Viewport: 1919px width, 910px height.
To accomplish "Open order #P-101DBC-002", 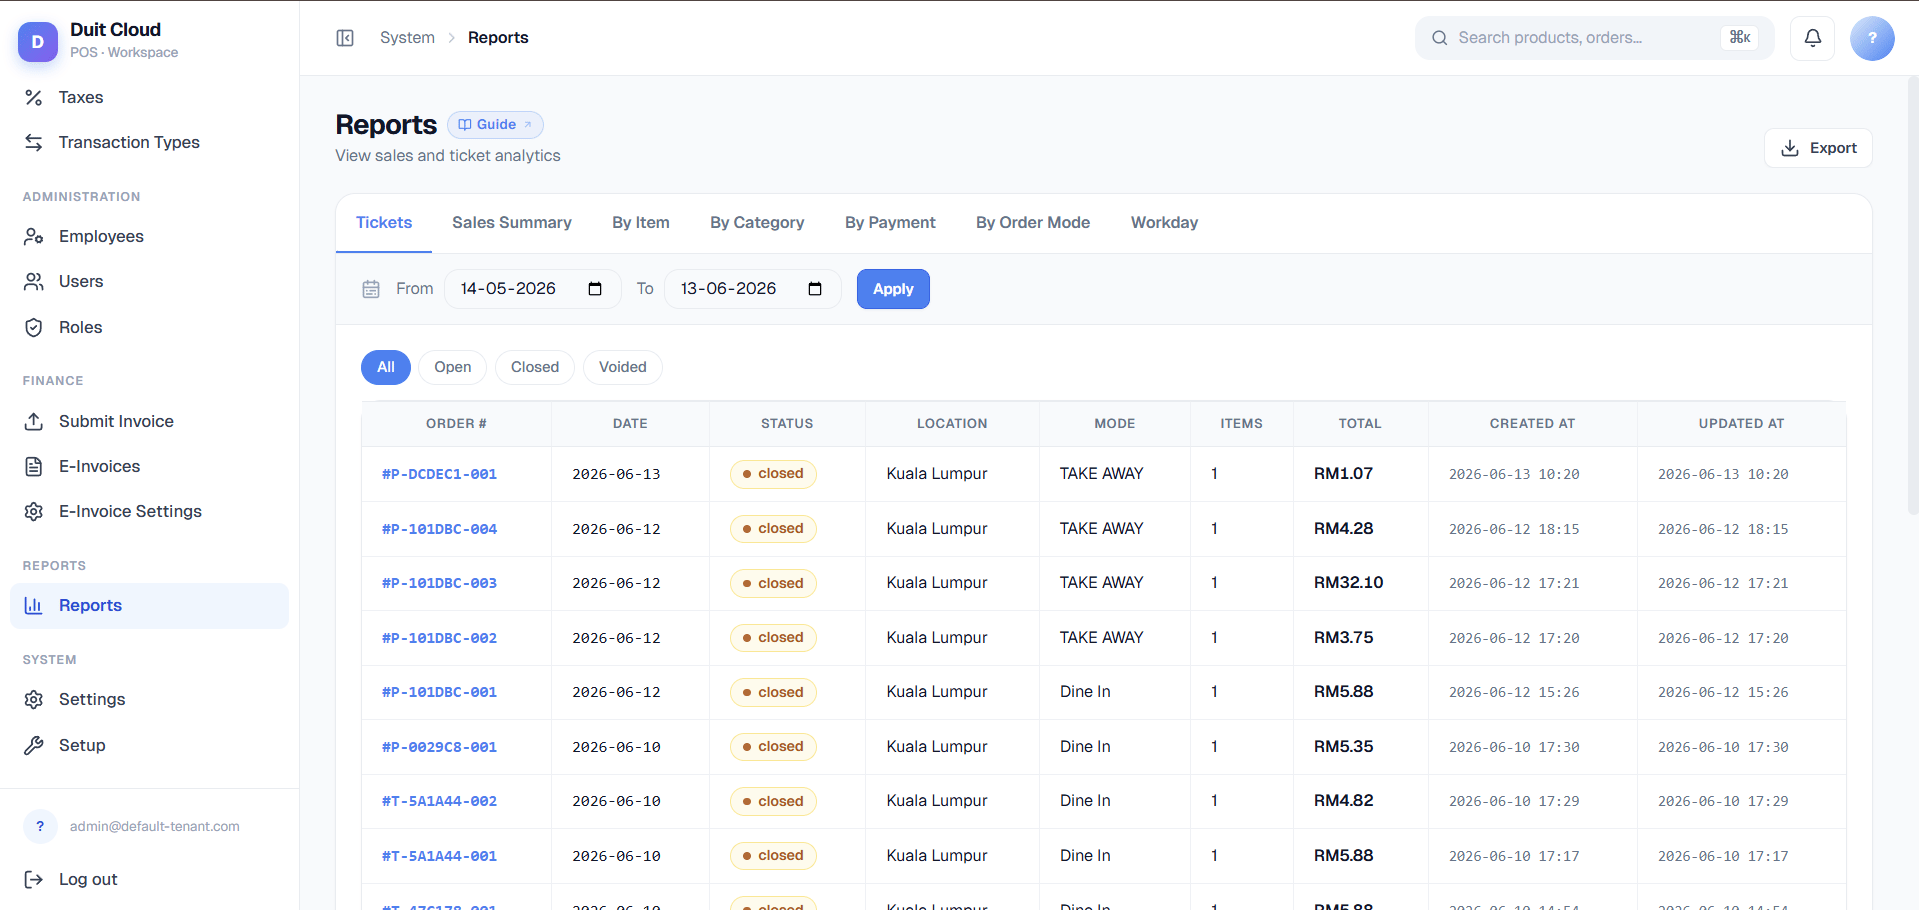I will coord(439,638).
